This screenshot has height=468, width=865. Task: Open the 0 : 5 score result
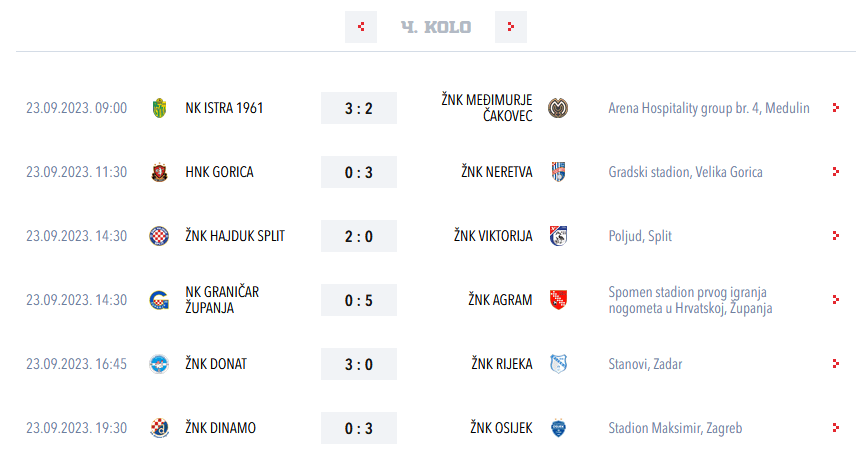359,300
